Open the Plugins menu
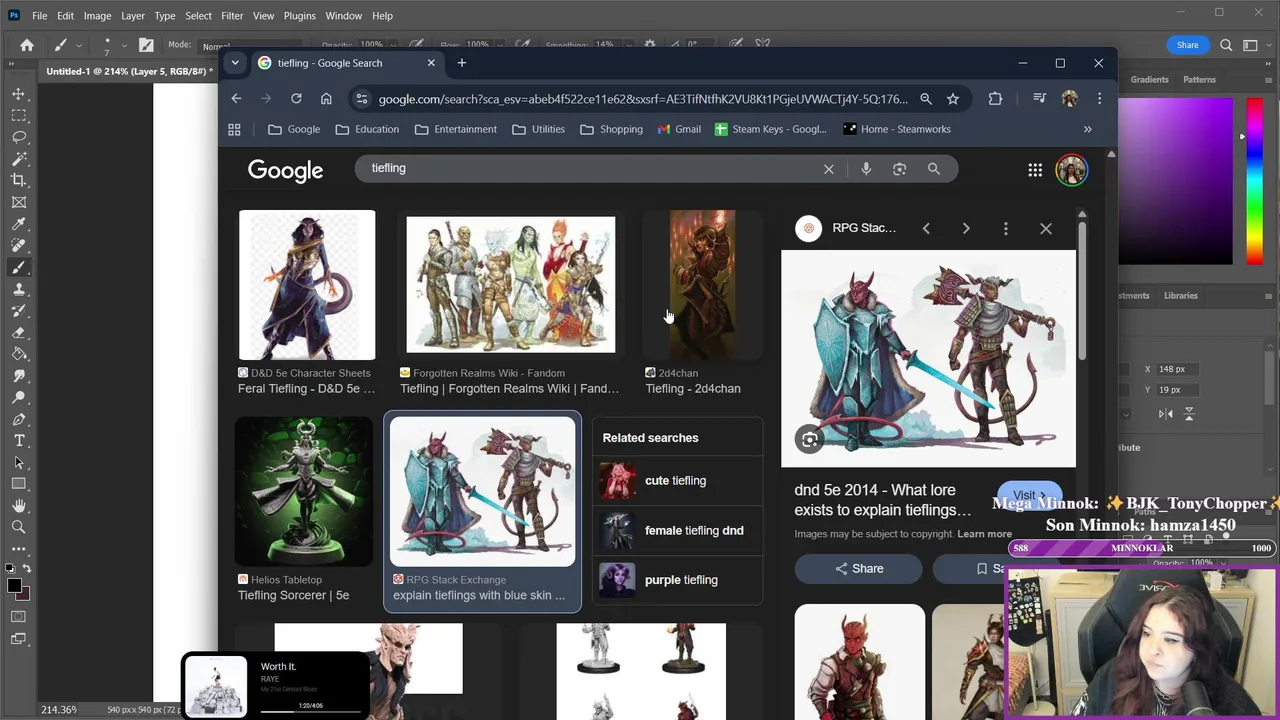Screen dimensions: 1280x720 pyautogui.click(x=299, y=16)
